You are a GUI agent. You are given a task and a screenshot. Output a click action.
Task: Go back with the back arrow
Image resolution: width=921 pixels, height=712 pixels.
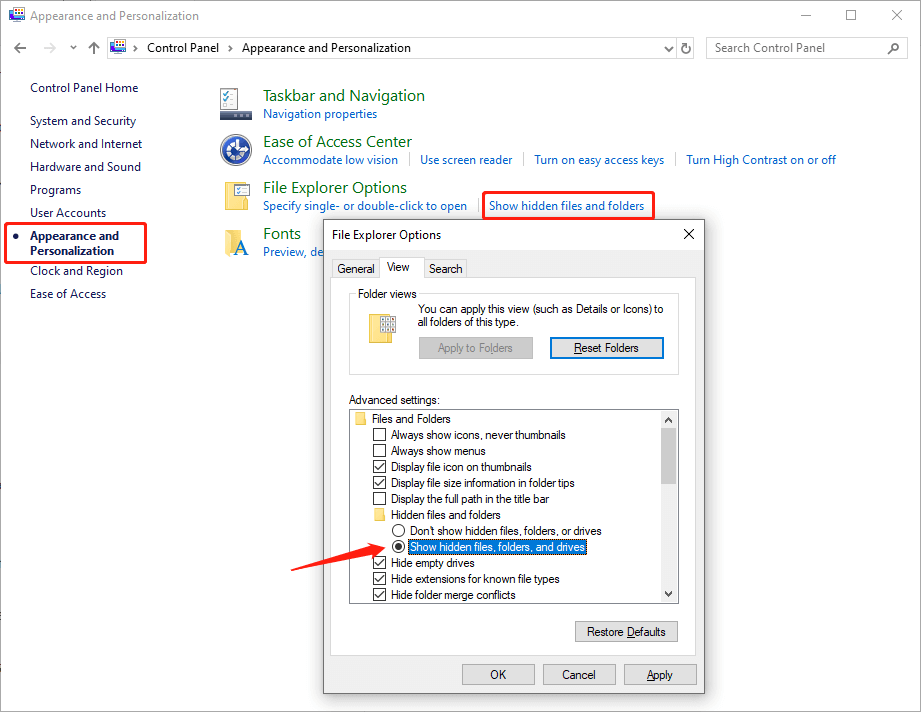20,48
